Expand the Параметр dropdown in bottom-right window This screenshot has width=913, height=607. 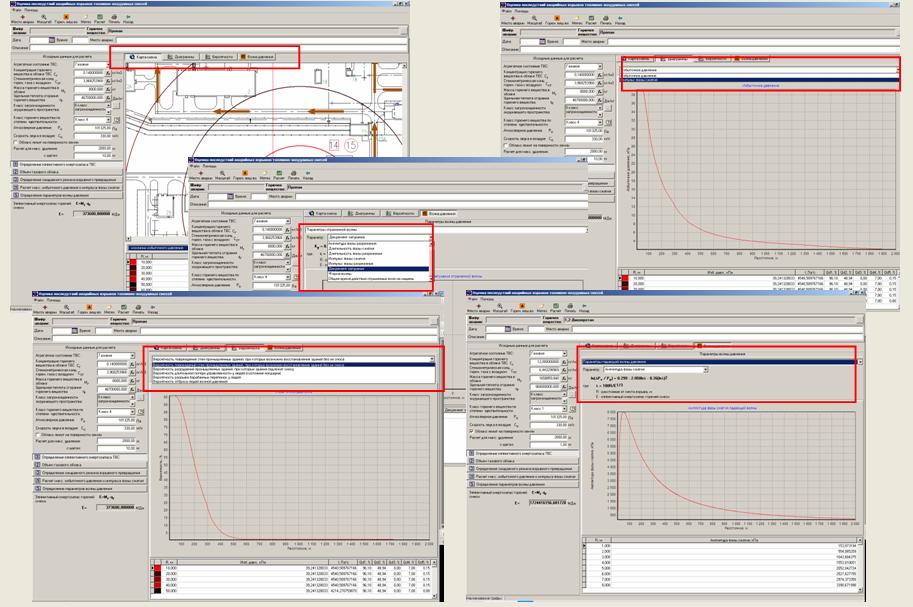coord(705,369)
